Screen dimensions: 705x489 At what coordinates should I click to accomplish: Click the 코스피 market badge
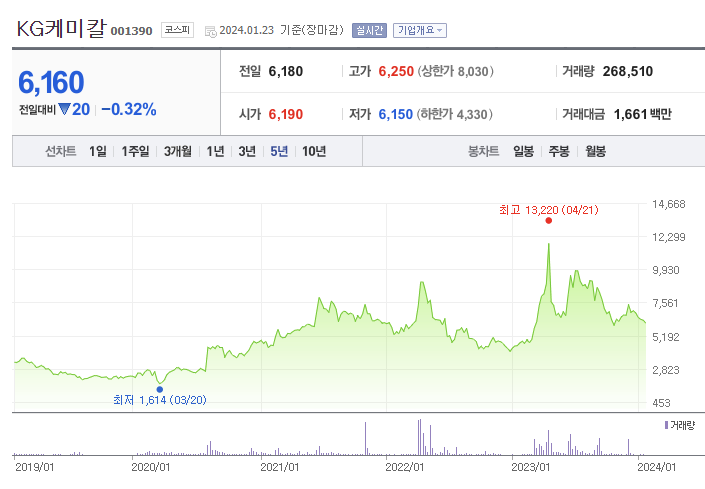pyautogui.click(x=177, y=30)
